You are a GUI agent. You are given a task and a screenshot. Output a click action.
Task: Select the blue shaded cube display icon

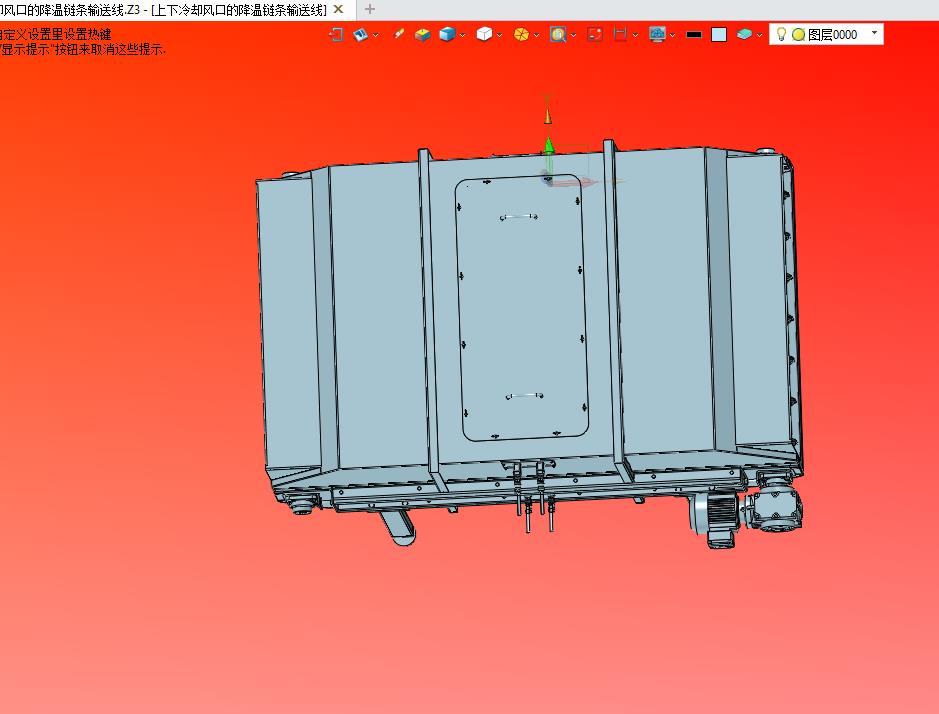tap(447, 35)
